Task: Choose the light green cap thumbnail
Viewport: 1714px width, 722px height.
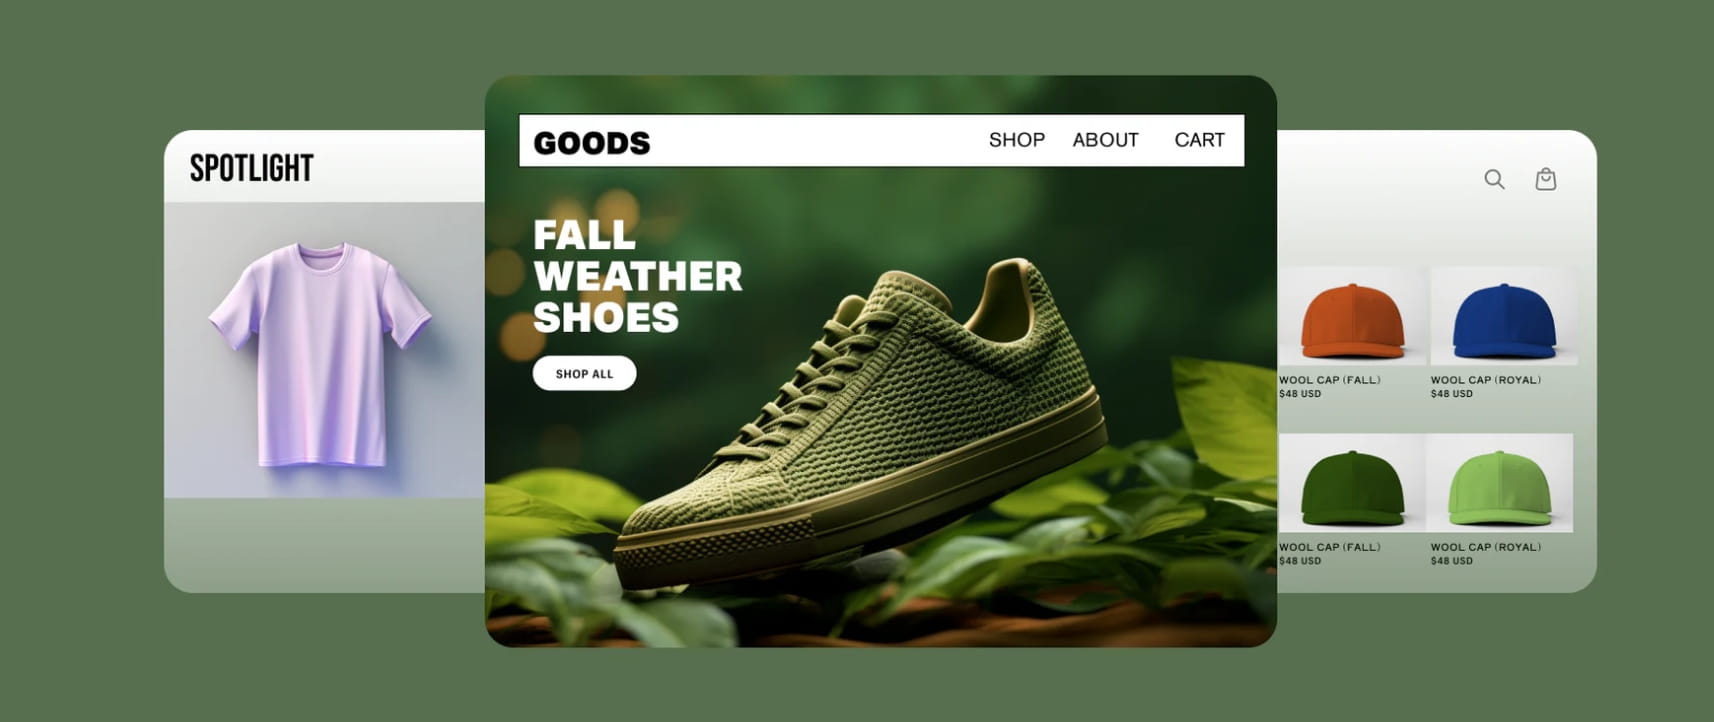Action: pyautogui.click(x=1499, y=483)
